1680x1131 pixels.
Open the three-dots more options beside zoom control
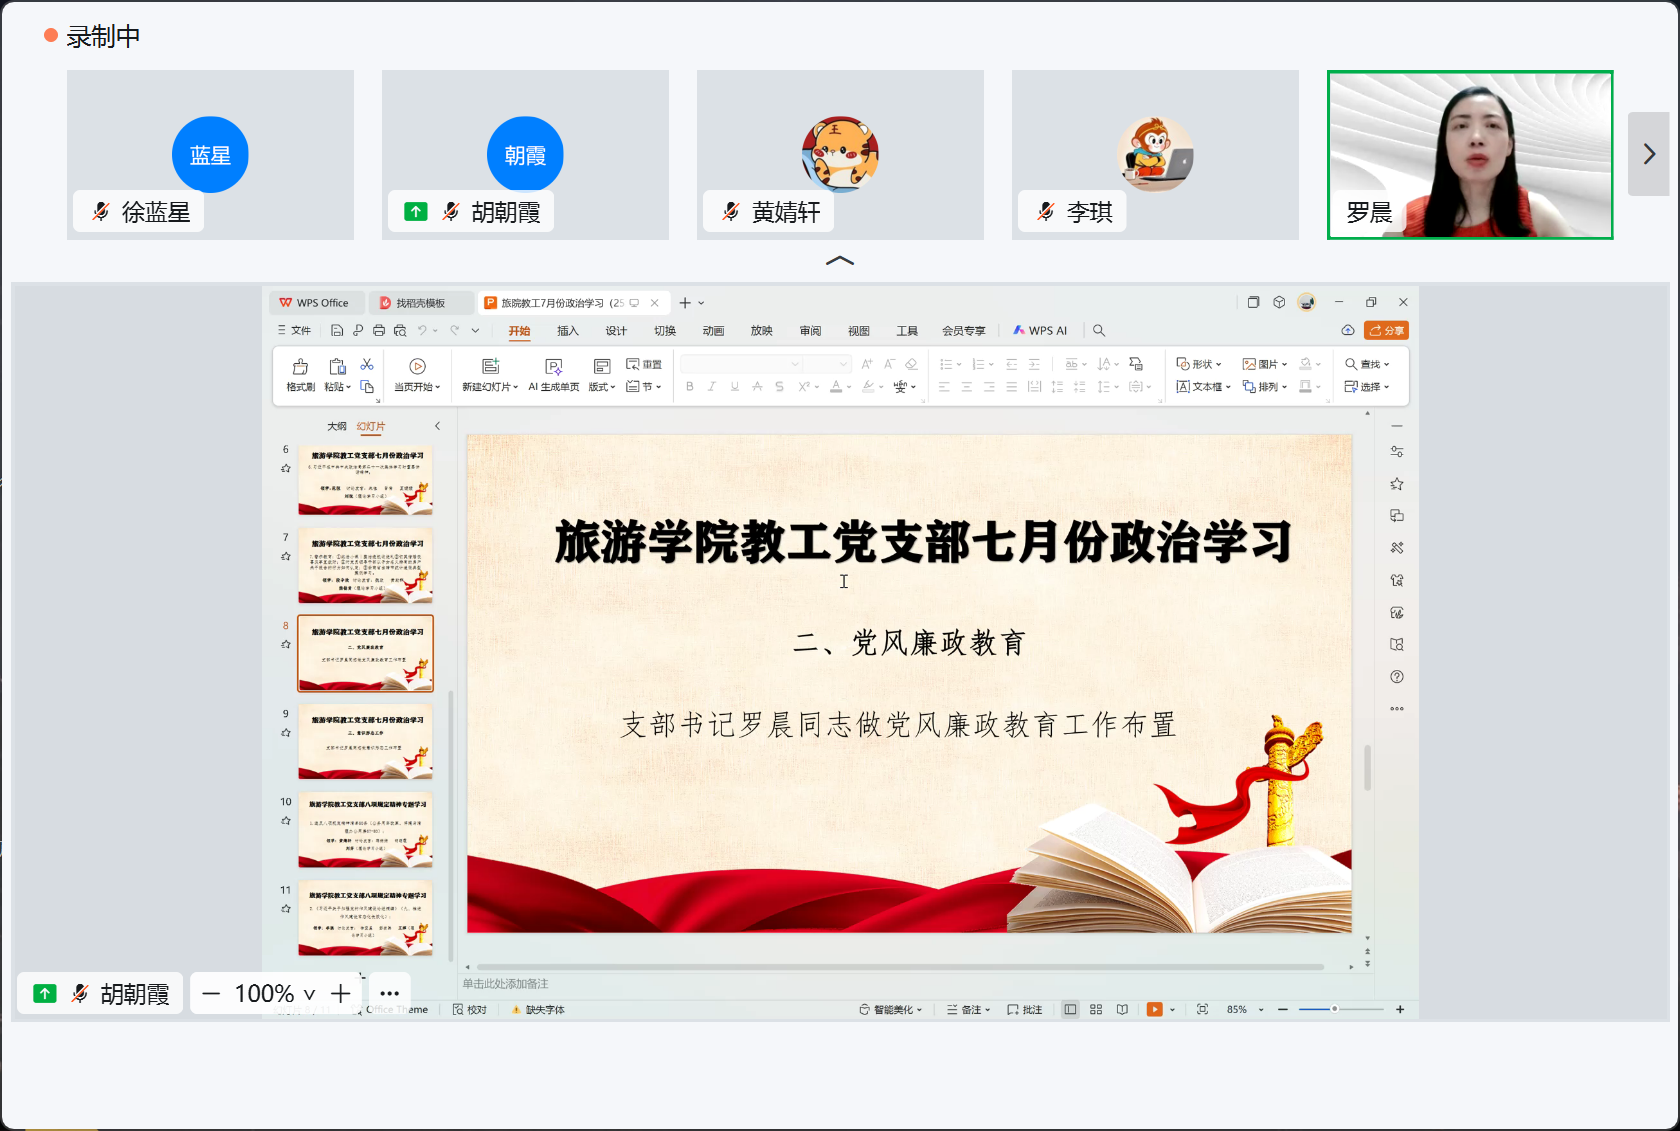coord(390,993)
